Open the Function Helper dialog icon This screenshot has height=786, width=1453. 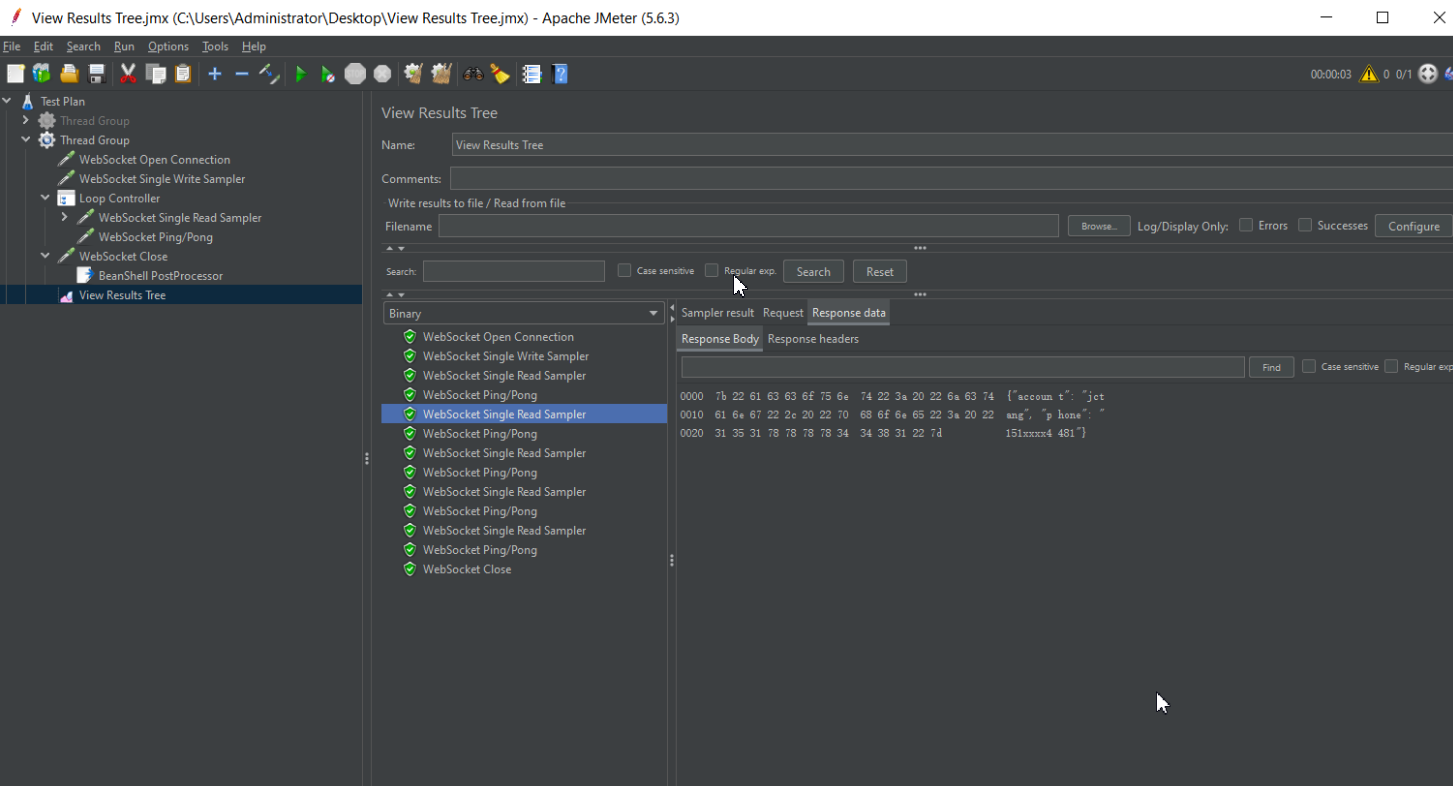coord(531,74)
